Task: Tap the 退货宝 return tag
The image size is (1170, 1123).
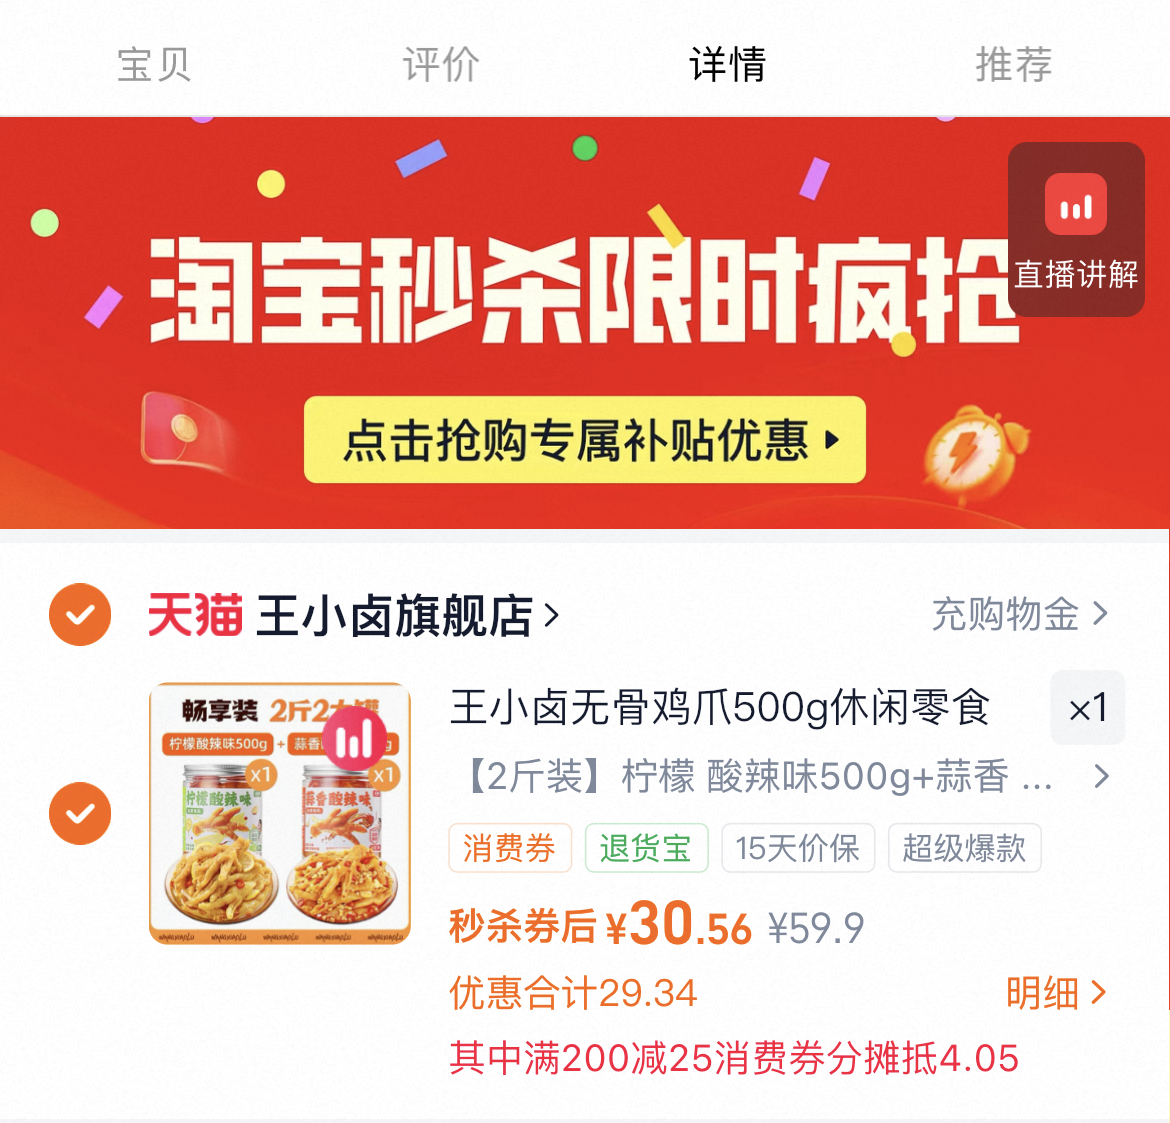Action: [x=646, y=848]
